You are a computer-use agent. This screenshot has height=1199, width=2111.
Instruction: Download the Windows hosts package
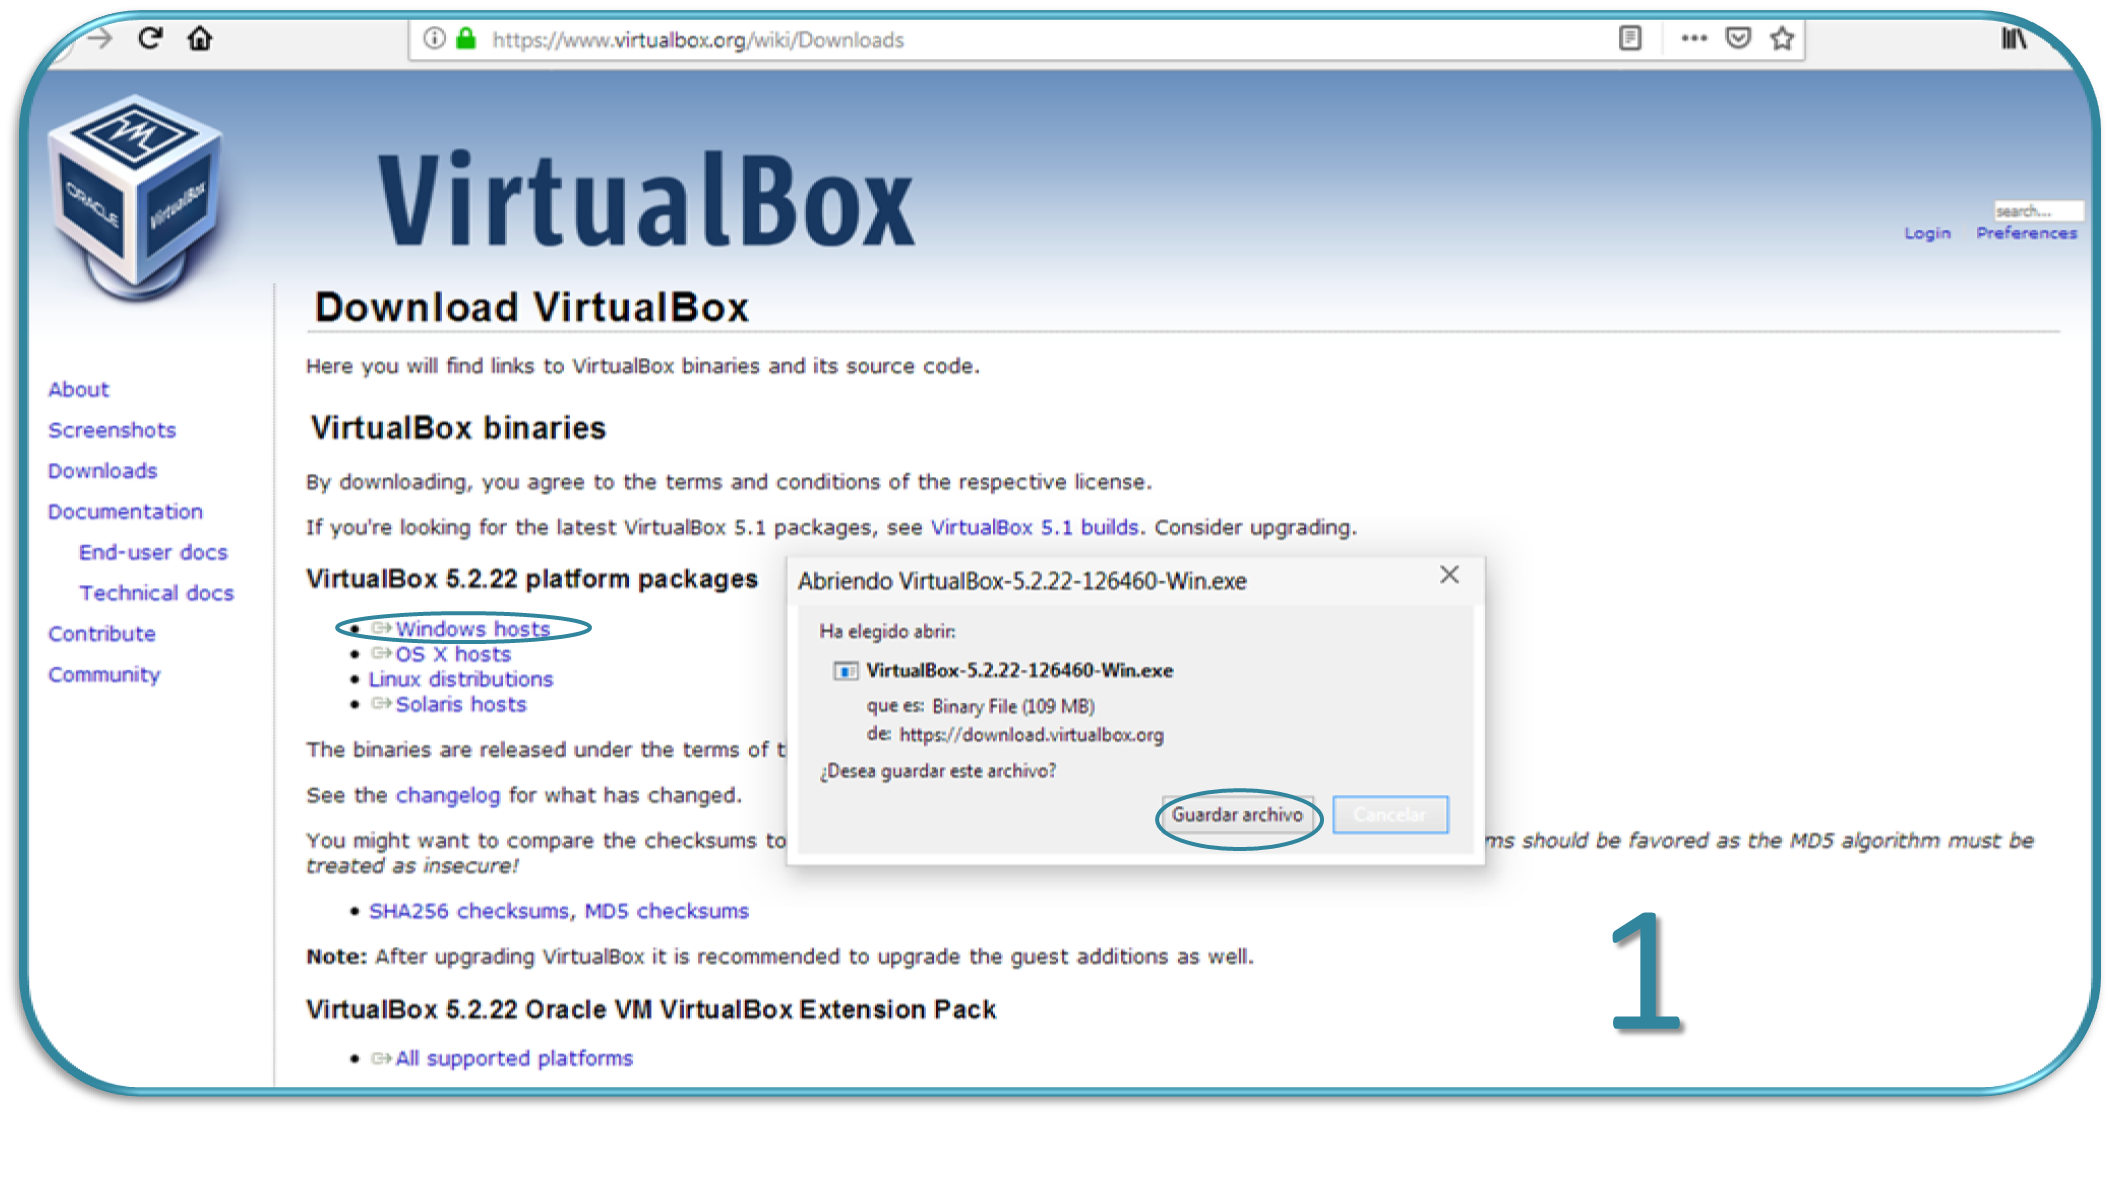click(472, 629)
